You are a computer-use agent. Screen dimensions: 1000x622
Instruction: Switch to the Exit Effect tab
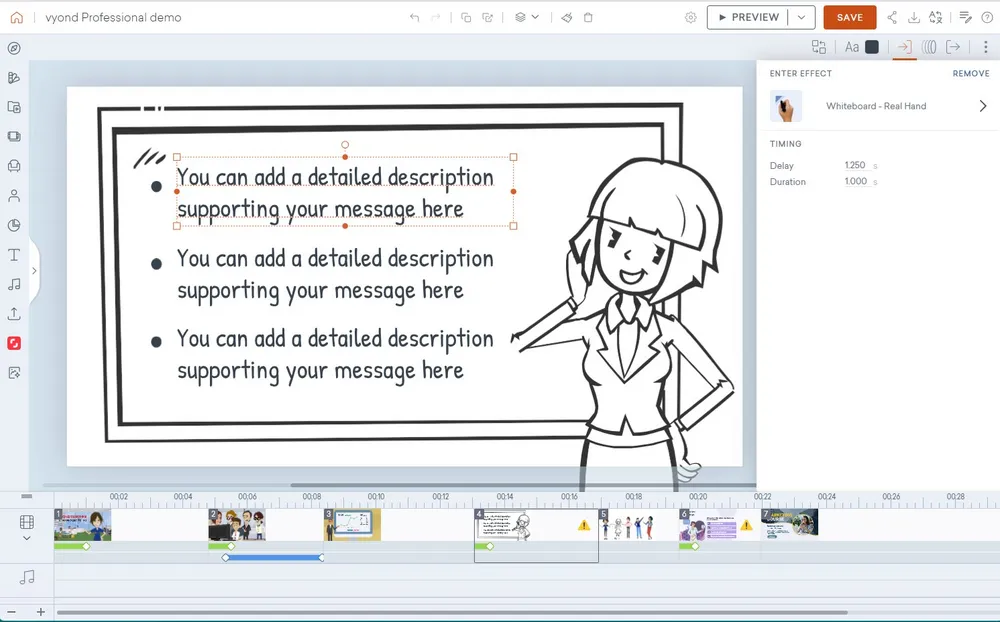click(953, 47)
